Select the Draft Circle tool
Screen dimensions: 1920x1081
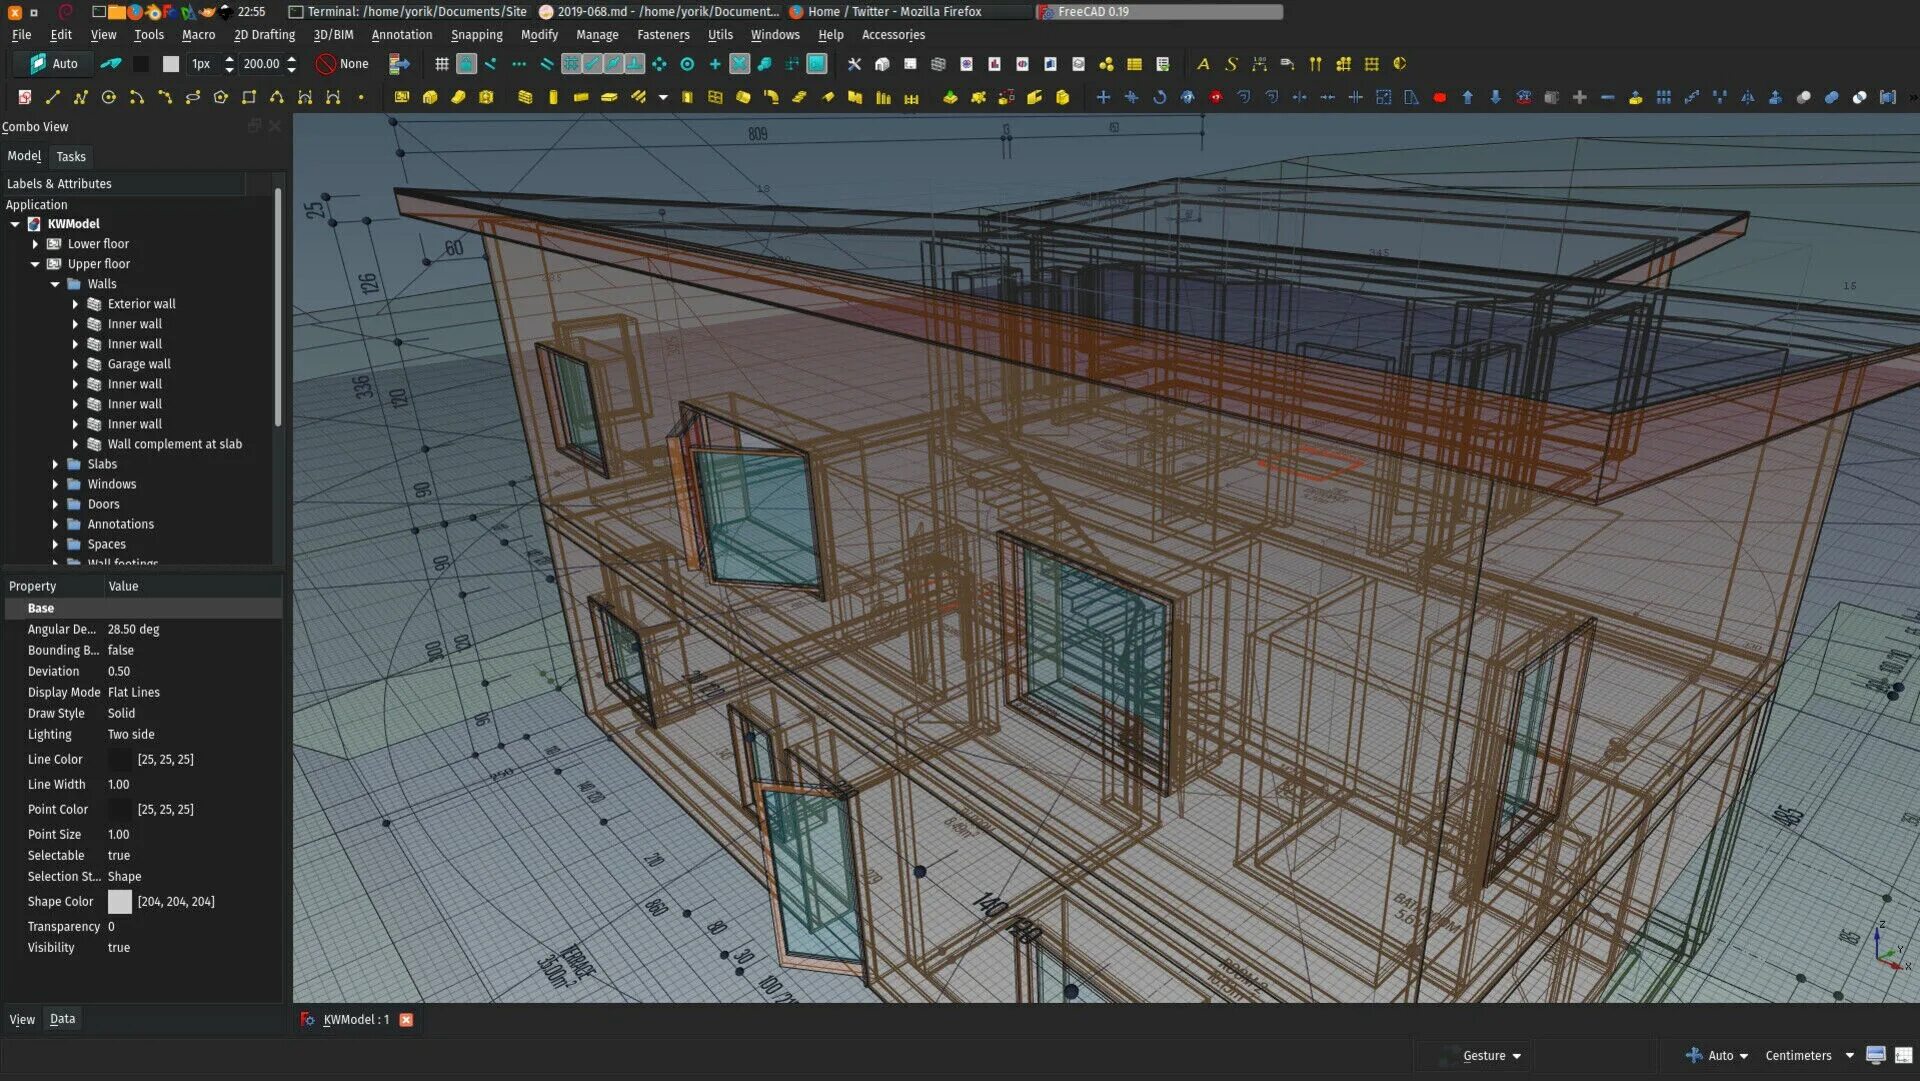109,97
